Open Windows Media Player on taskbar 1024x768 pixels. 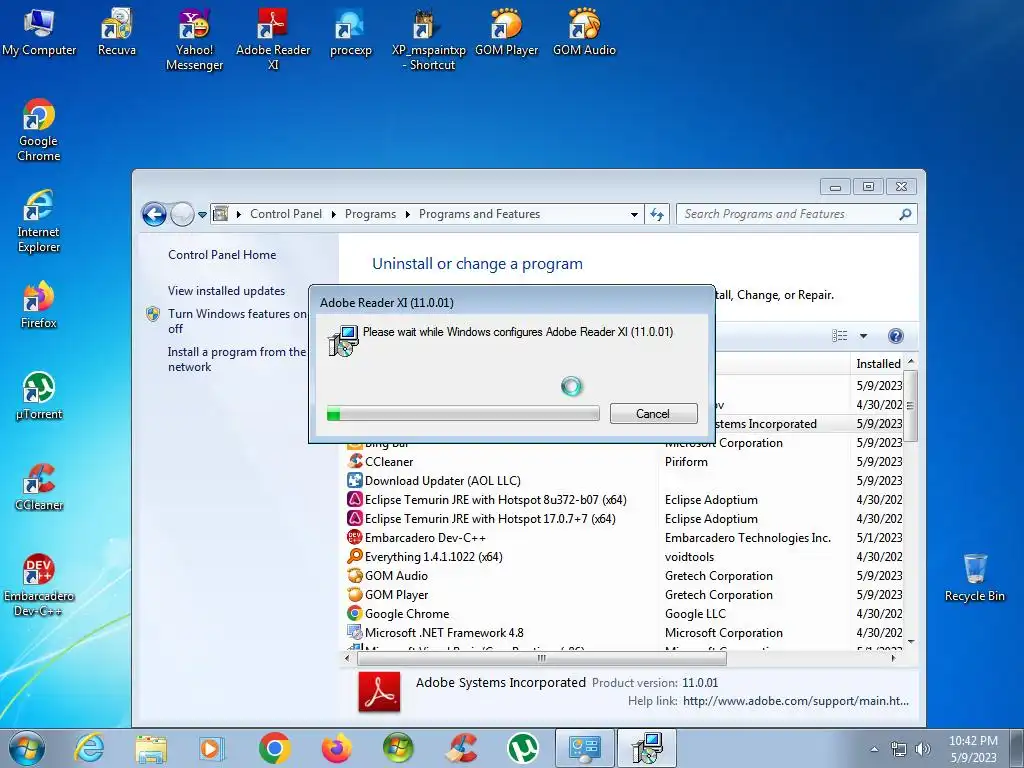click(x=212, y=748)
